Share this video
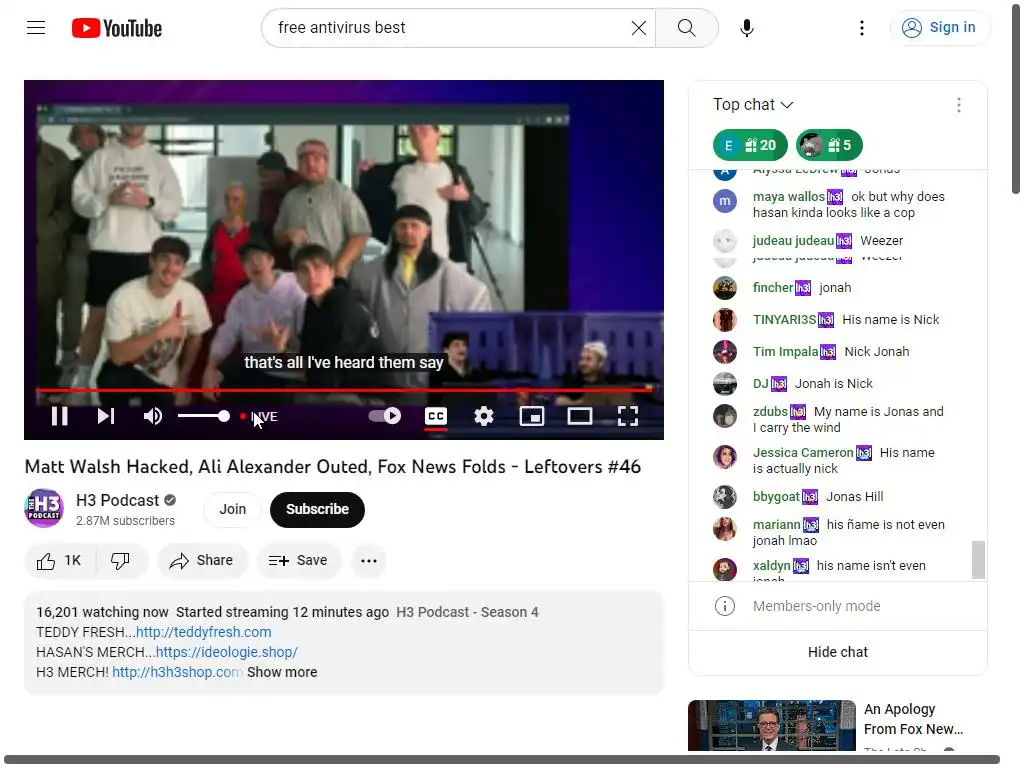 (201, 560)
